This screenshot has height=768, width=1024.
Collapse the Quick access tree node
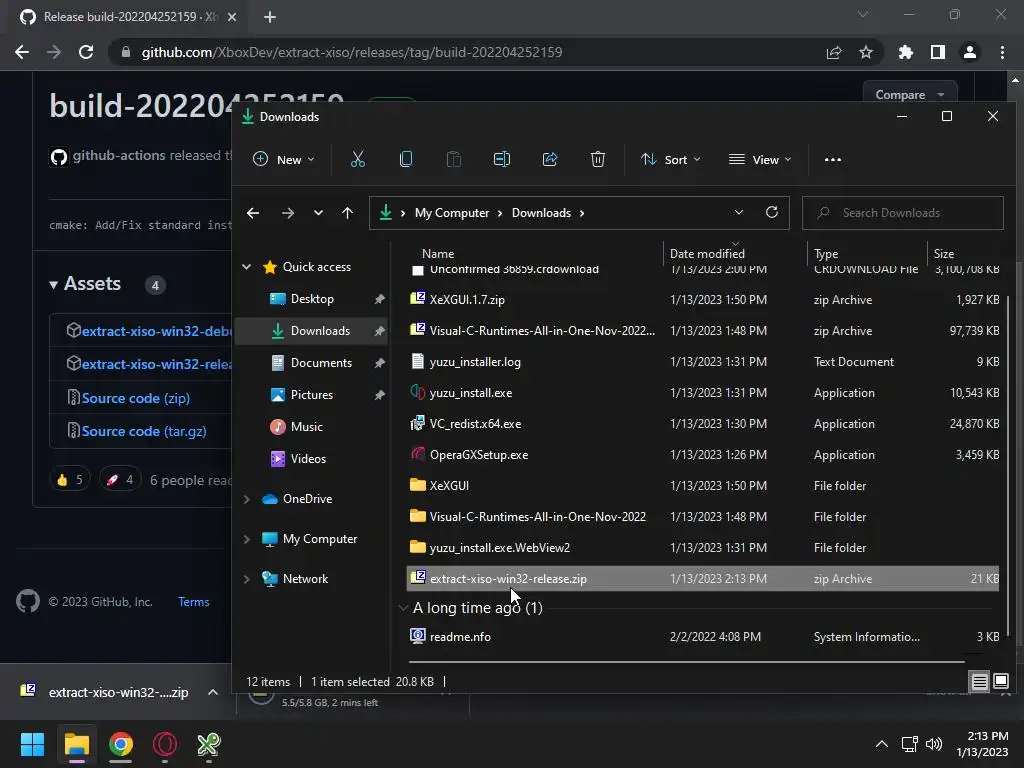(247, 266)
